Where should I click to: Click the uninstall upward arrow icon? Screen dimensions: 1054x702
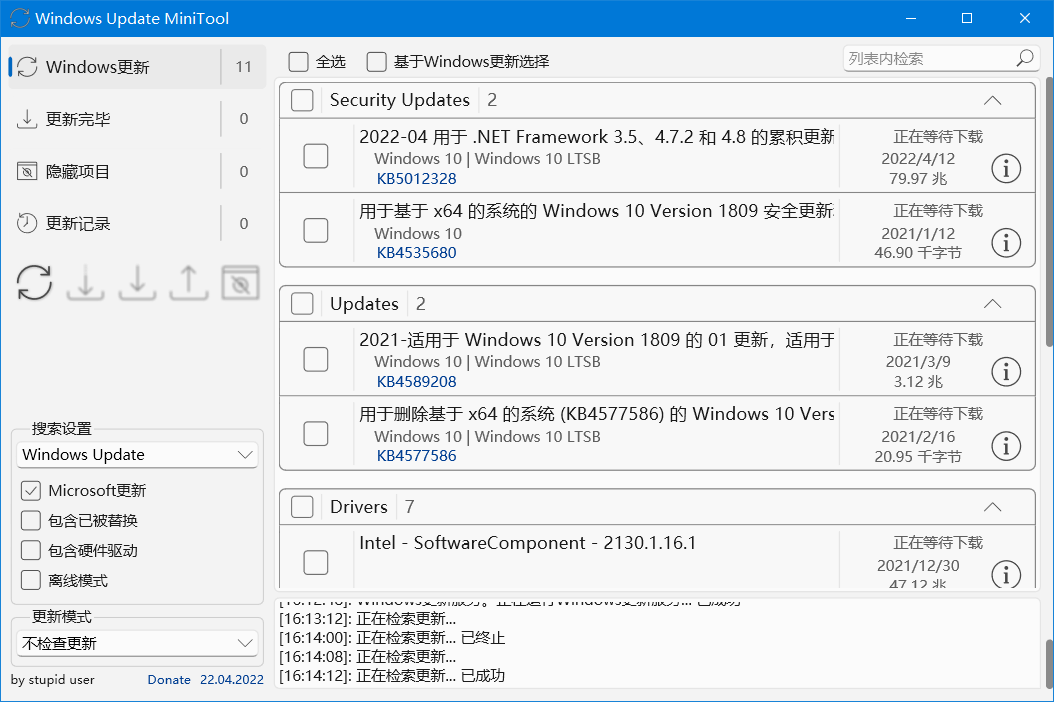pos(189,282)
